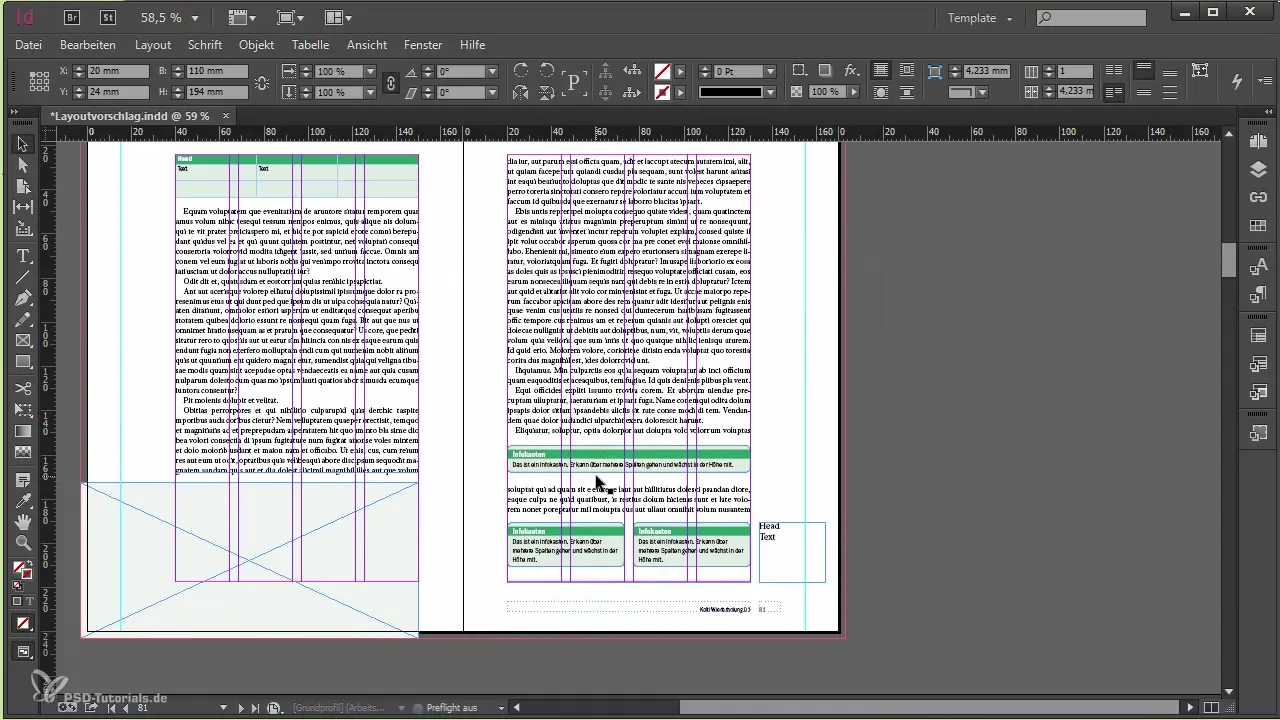Toggle constrain proportions for scaling link
Screen dimensions: 1280x720
click(391, 82)
